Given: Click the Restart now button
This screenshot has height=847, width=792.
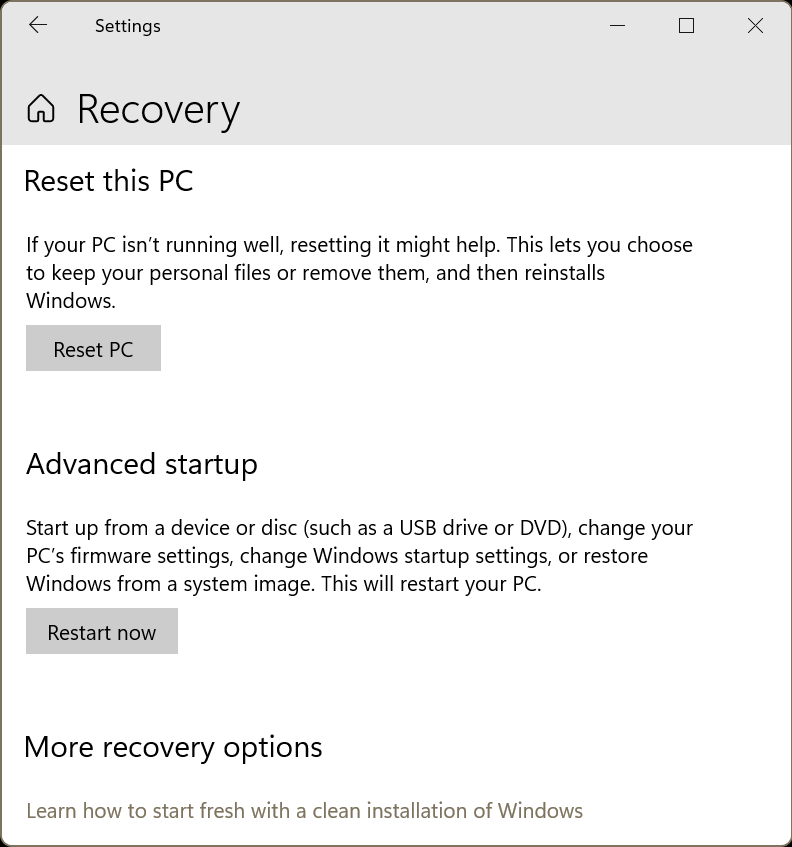Looking at the screenshot, I should click(101, 631).
